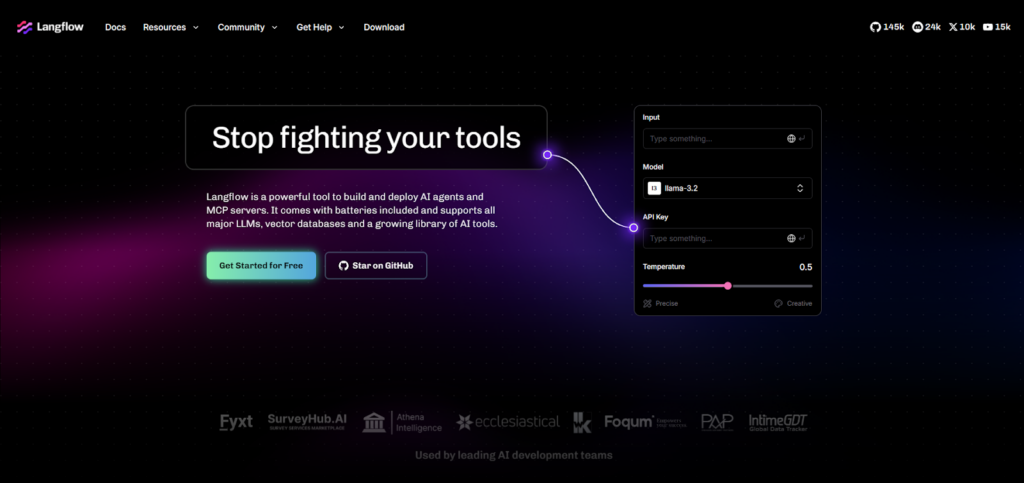
Task: Click the ecclesiastical logo
Action: pyautogui.click(x=508, y=422)
